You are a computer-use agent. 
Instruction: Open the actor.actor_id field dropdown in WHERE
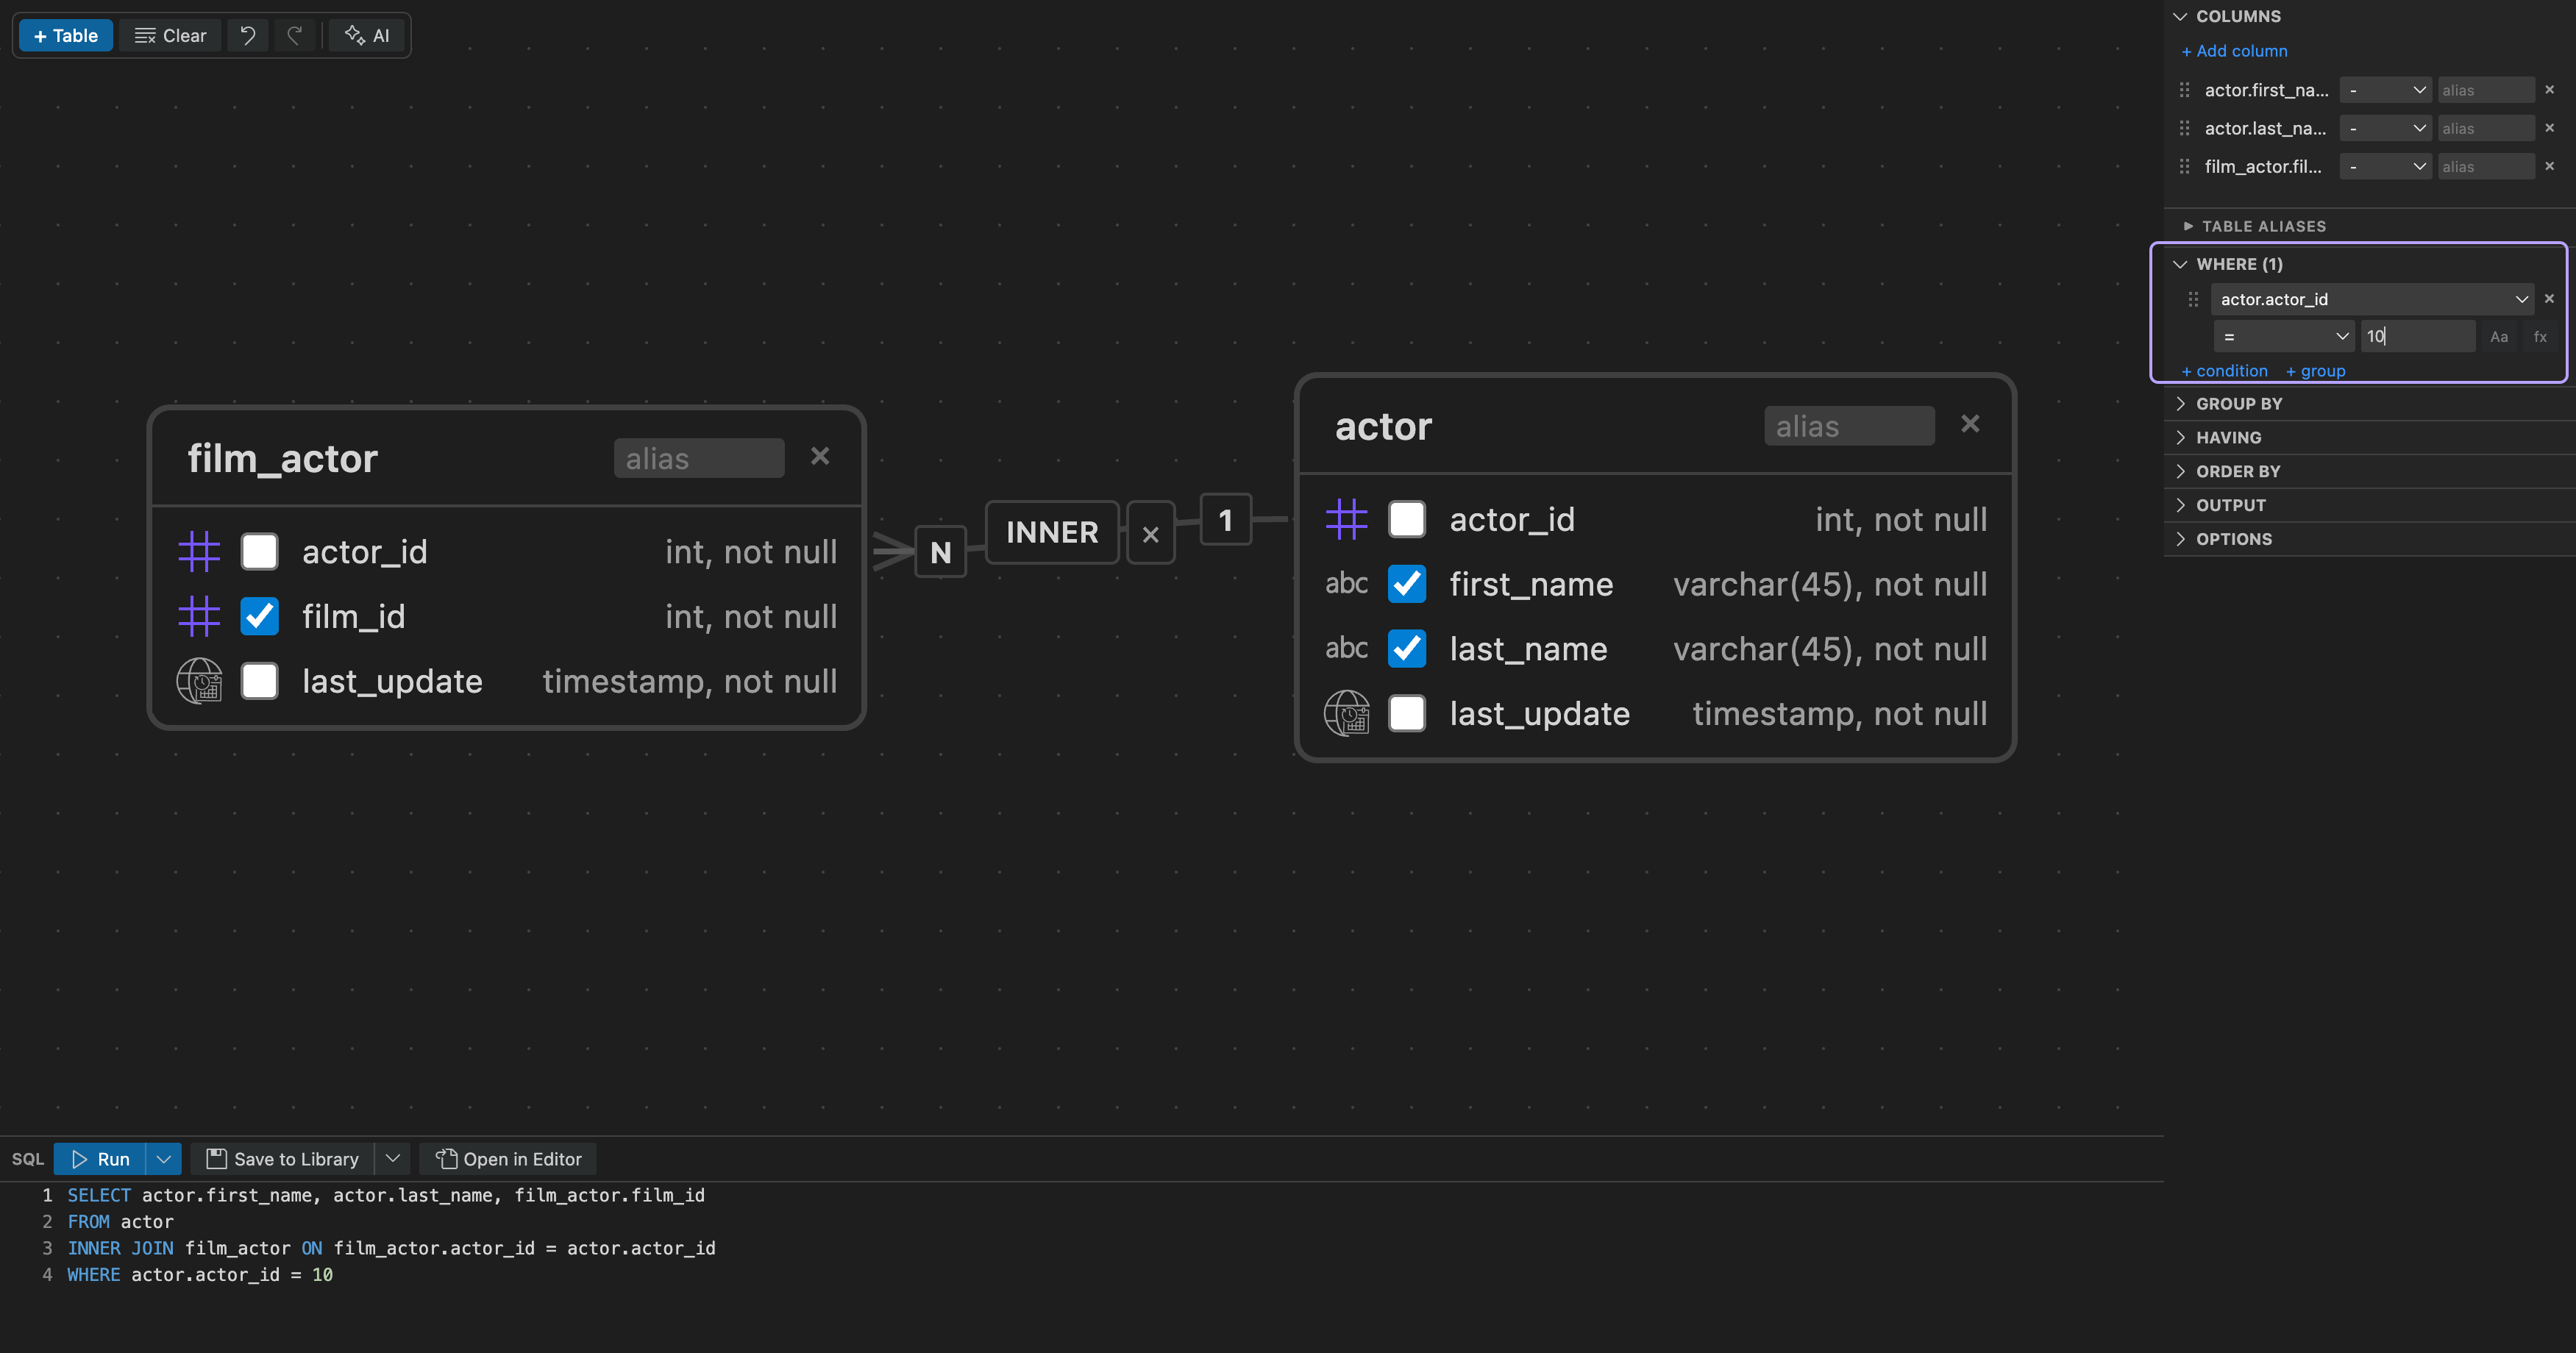point(2372,299)
